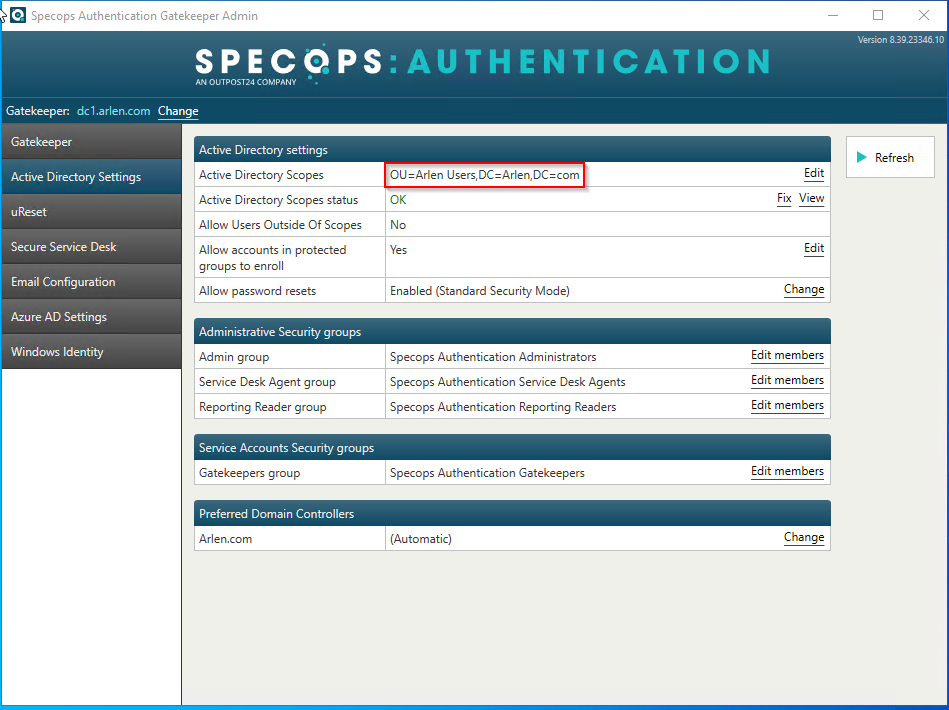Click Specops Authentication Gatekeepers group name
The width and height of the screenshot is (949, 710).
(x=487, y=473)
